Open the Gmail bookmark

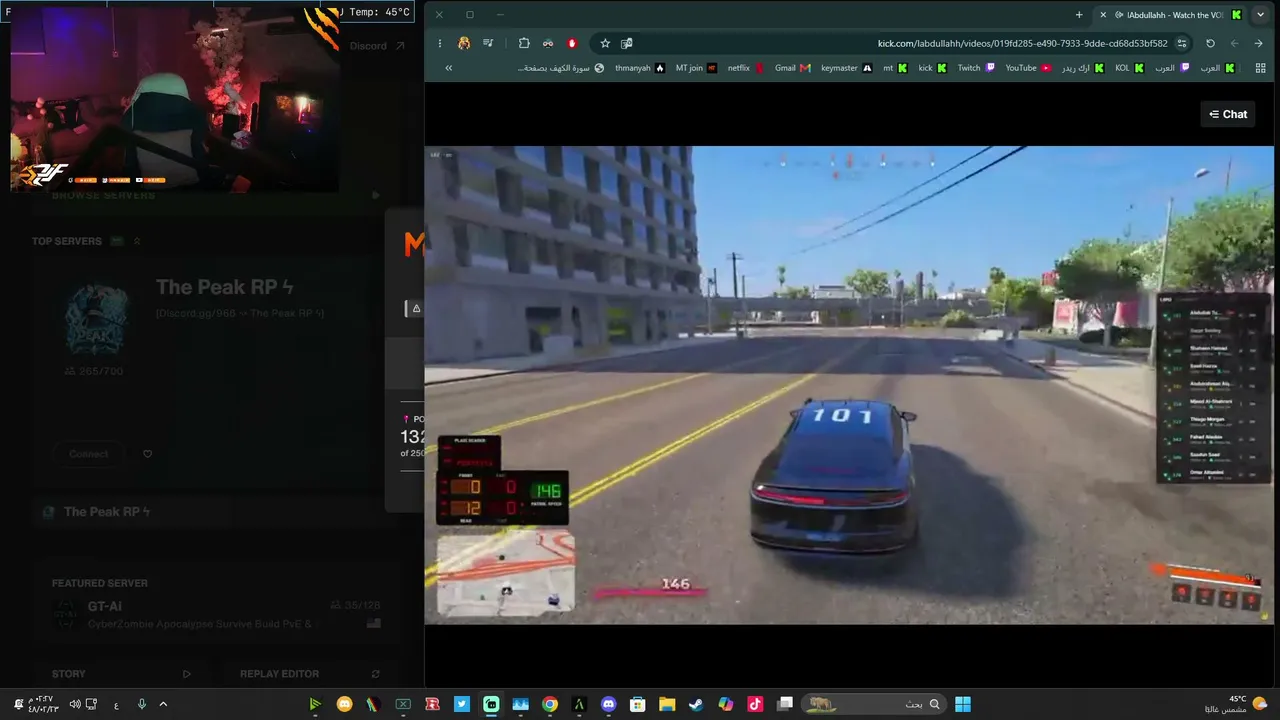(x=792, y=68)
